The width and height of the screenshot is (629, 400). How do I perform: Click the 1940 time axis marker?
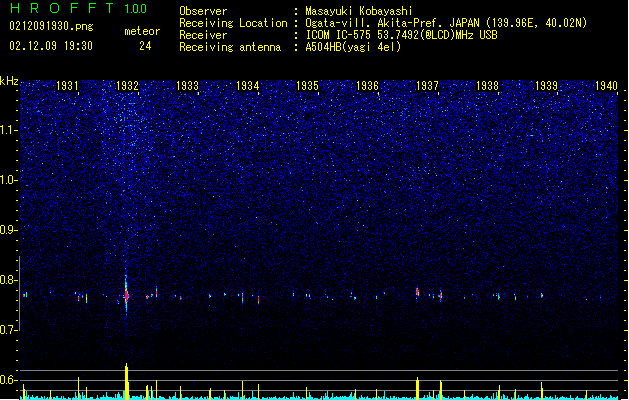pos(606,86)
